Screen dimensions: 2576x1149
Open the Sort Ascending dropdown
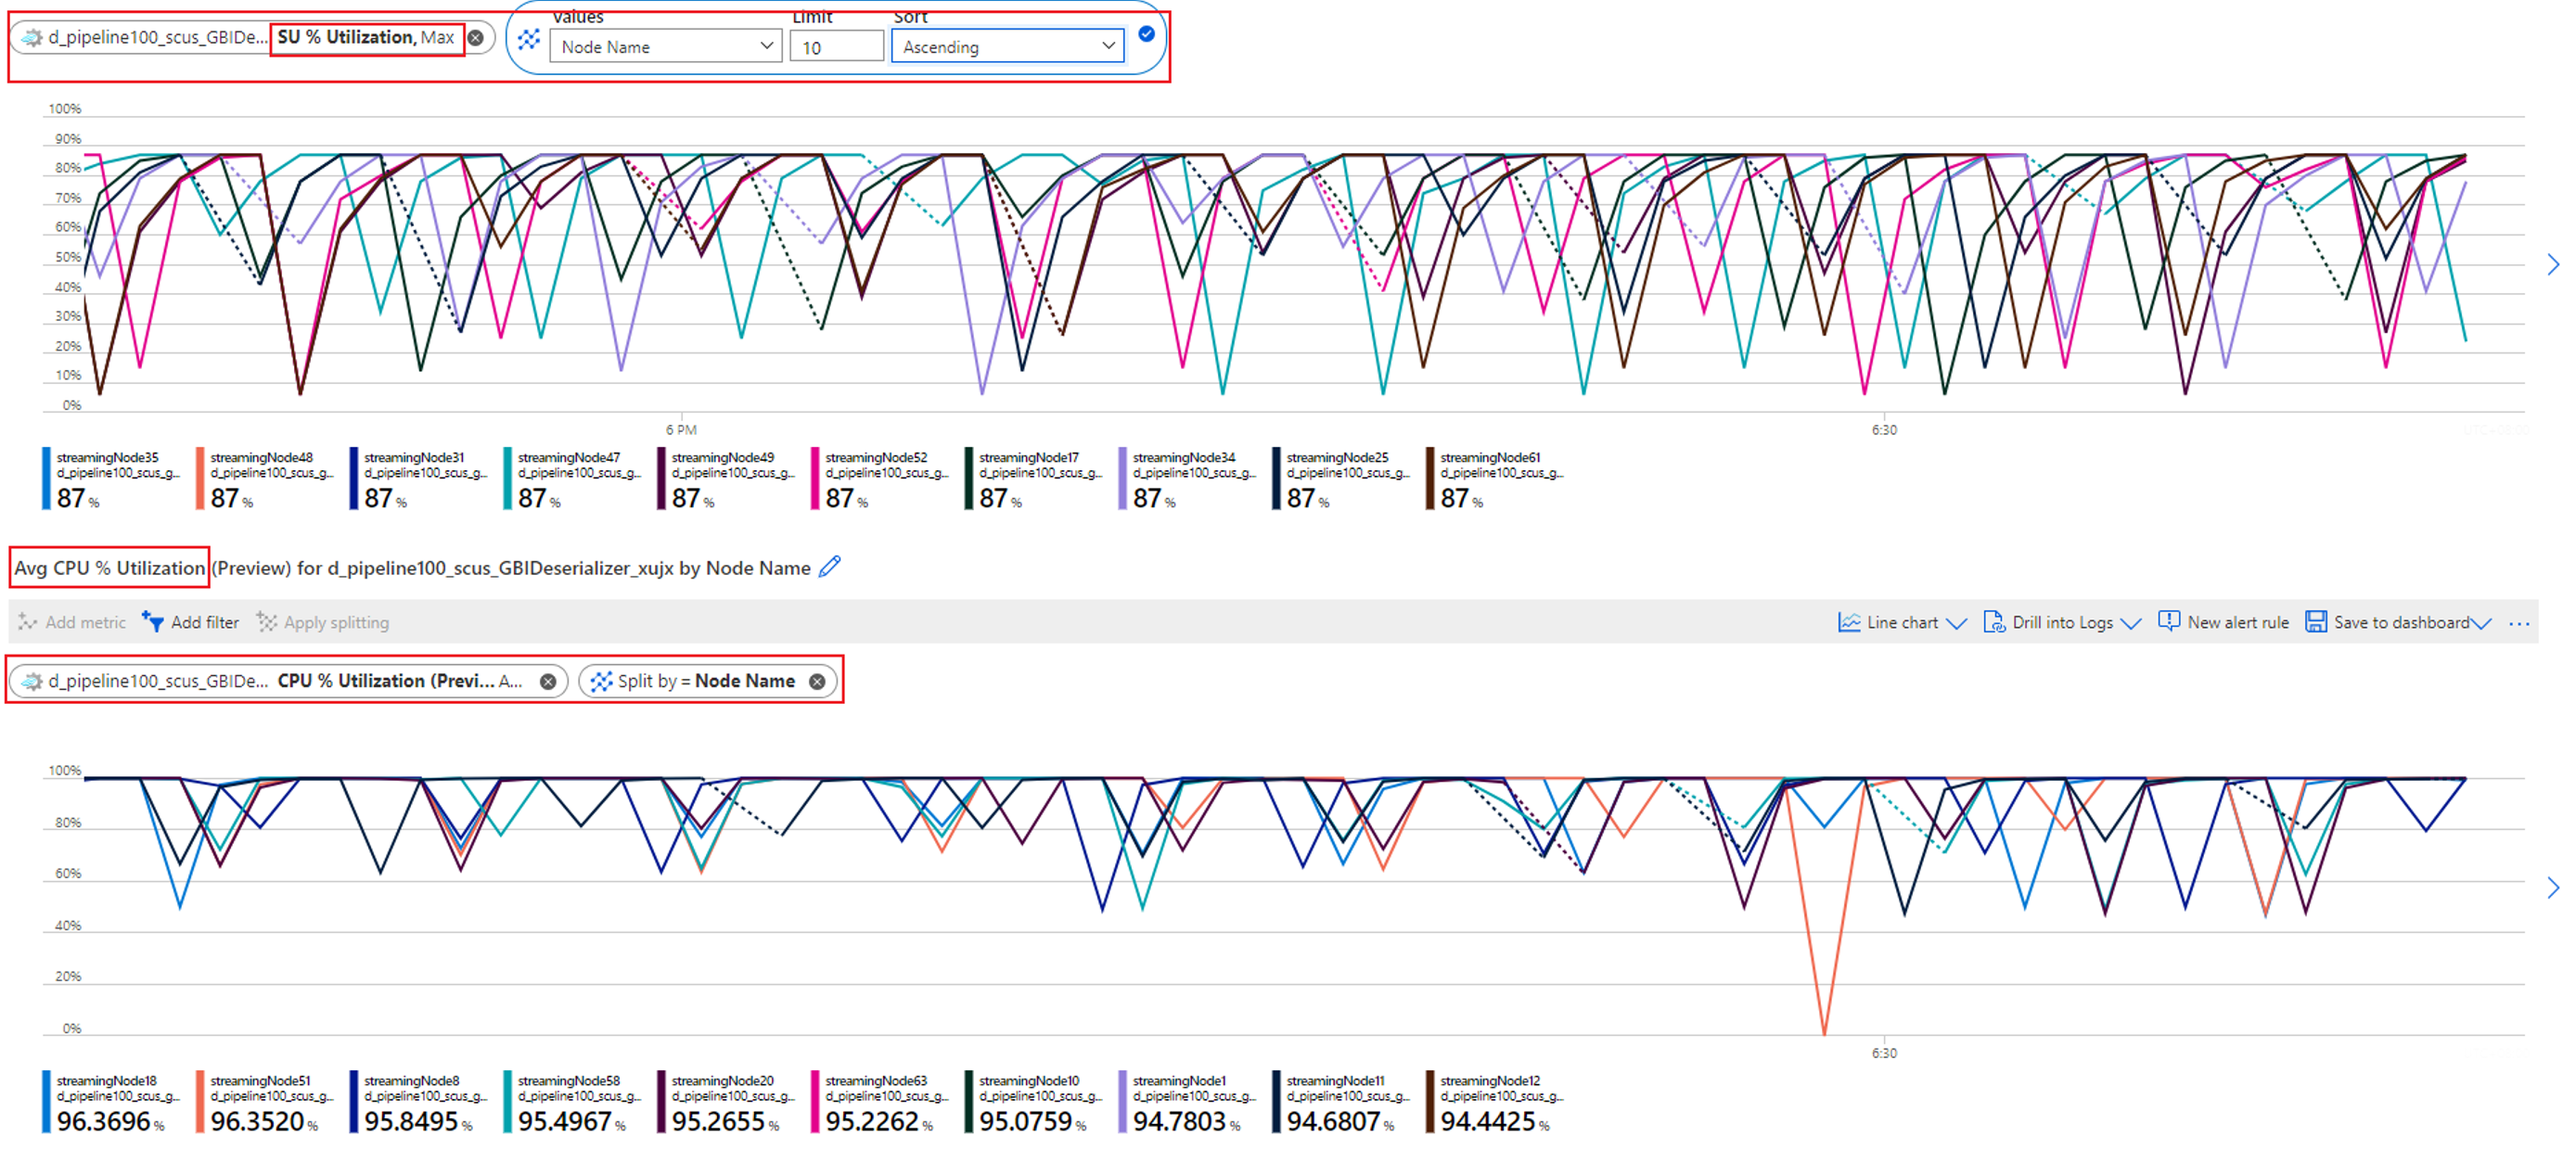[x=1007, y=46]
